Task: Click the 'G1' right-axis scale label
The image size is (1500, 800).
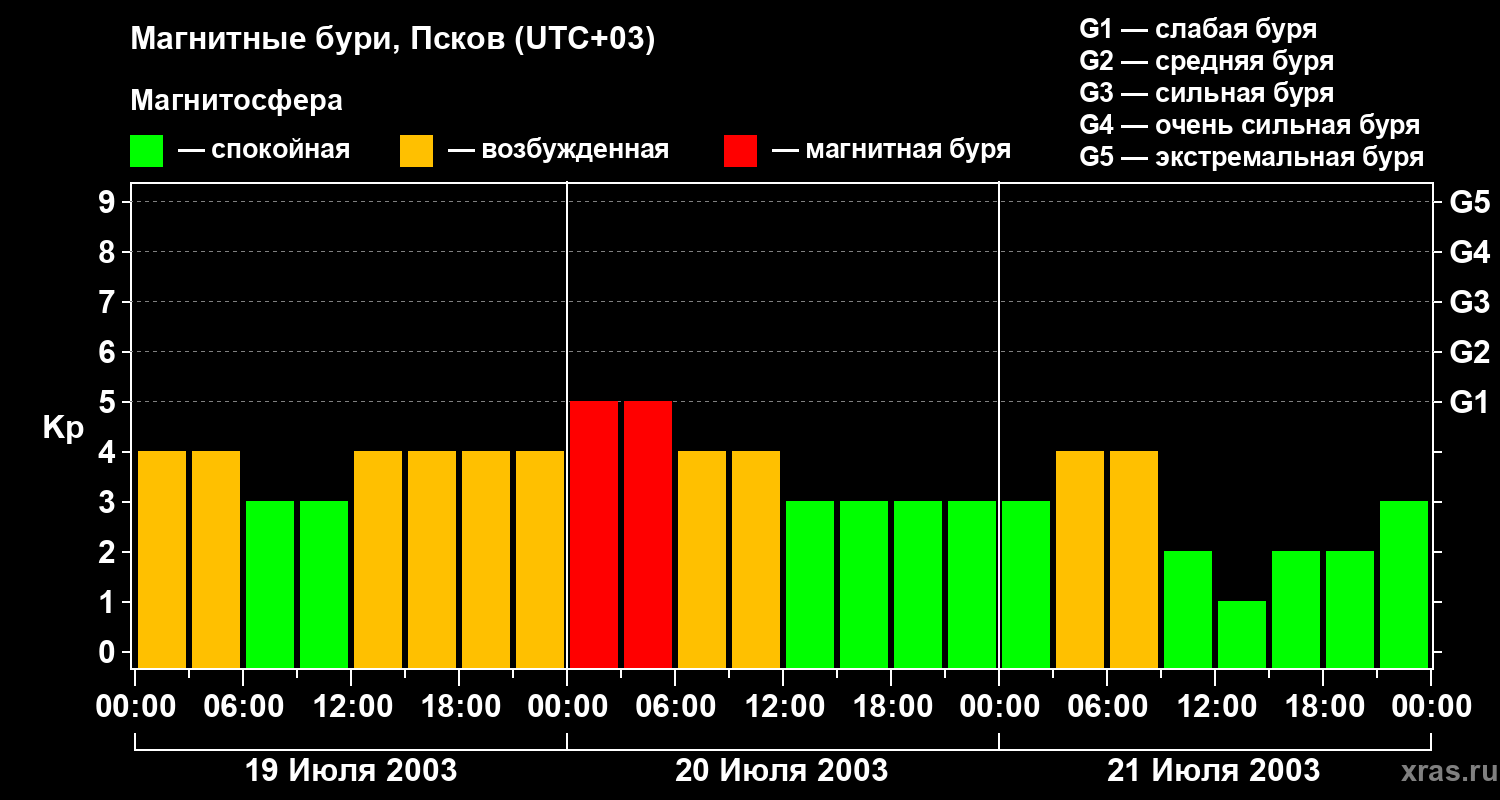Action: point(1469,402)
